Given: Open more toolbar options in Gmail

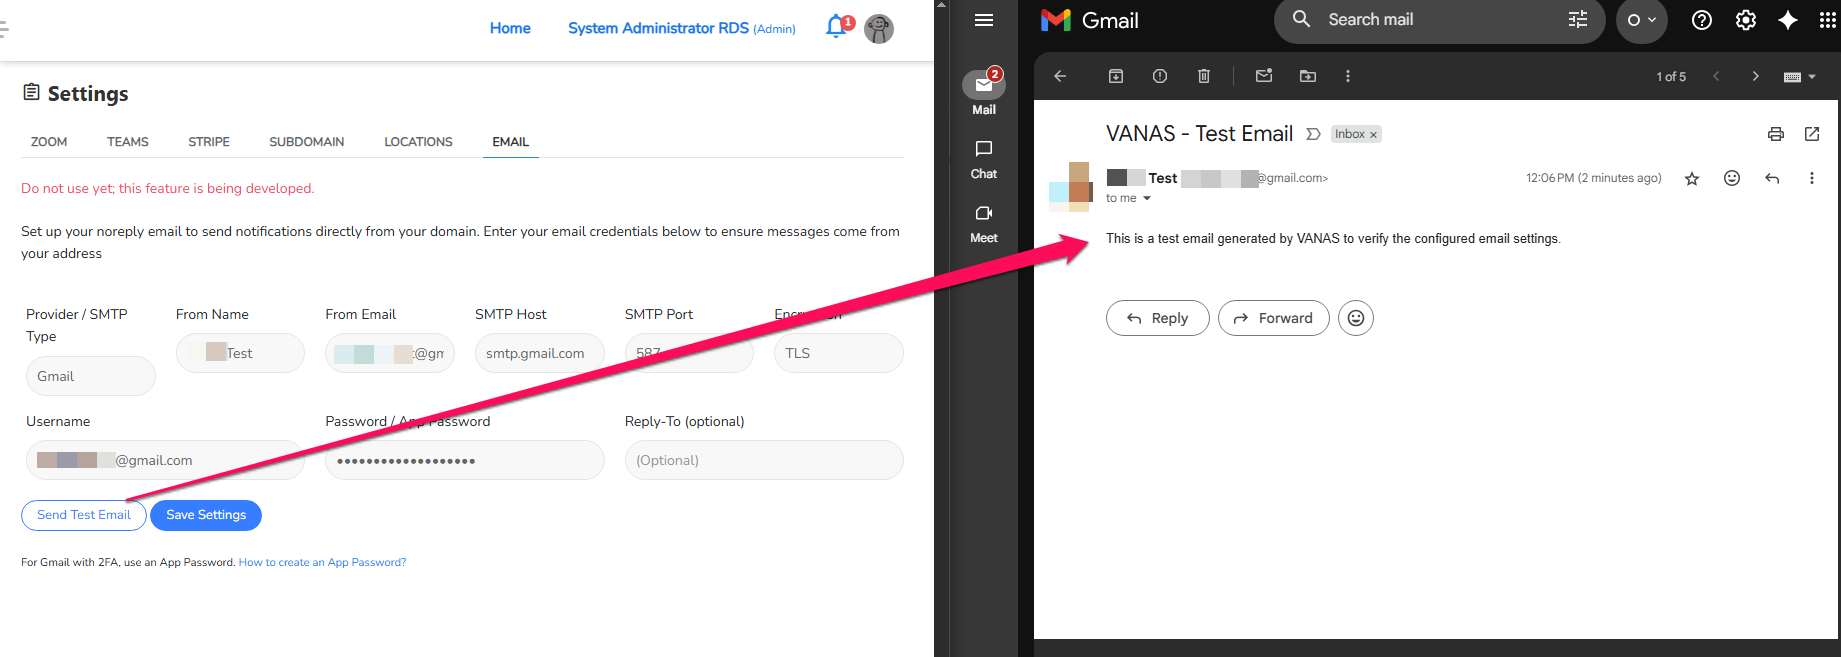Looking at the screenshot, I should (x=1348, y=76).
